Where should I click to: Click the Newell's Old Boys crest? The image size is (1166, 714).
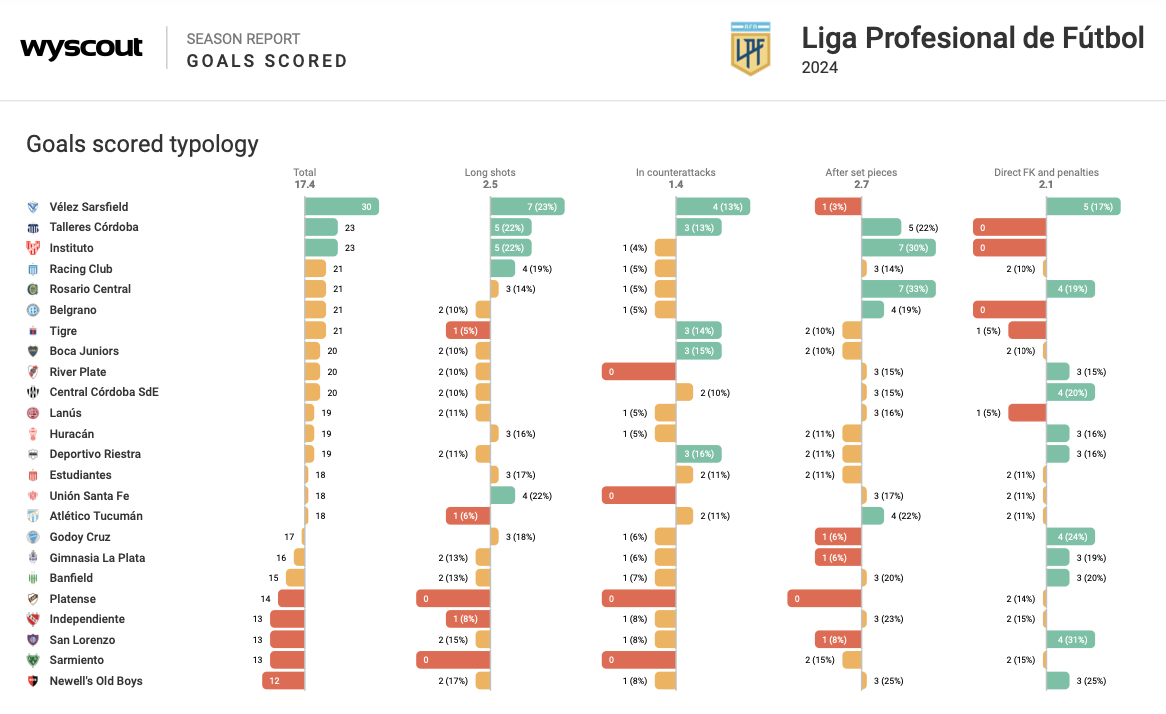tap(33, 681)
